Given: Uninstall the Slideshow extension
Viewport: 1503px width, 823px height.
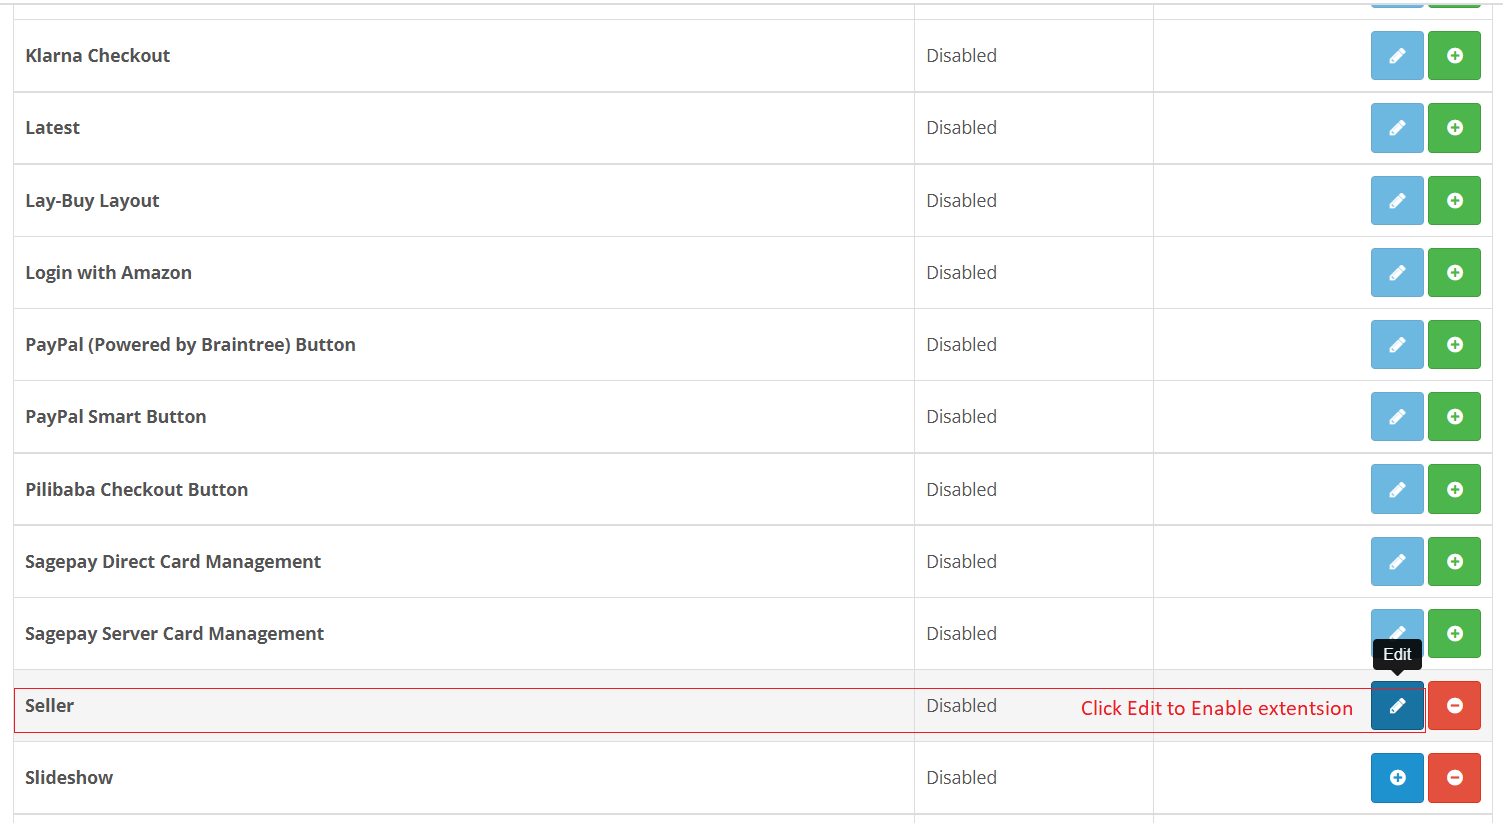Looking at the screenshot, I should (1454, 777).
